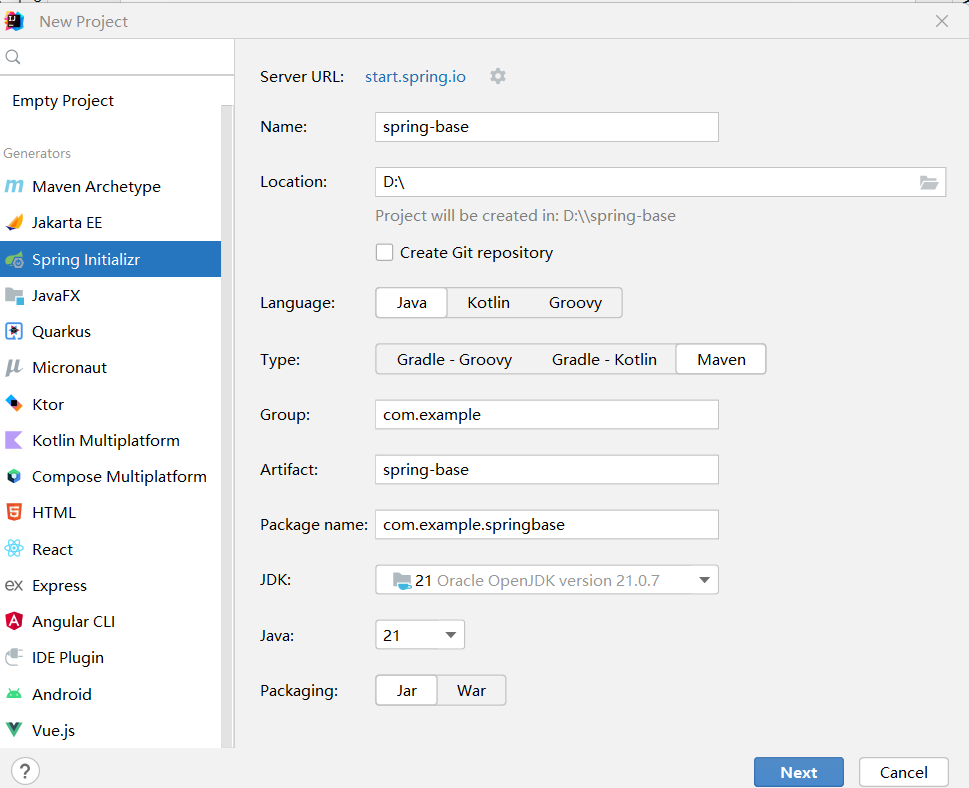Enable Create Git repository checkbox
Image resolution: width=969 pixels, height=788 pixels.
(x=384, y=252)
